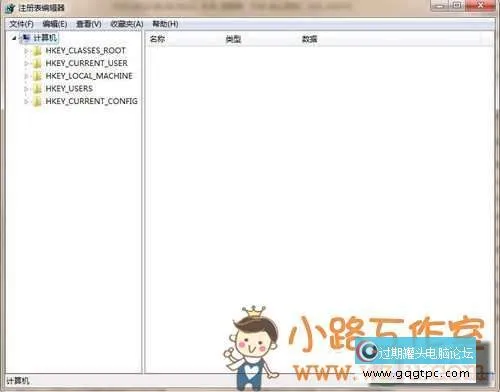Screen dimensions: 500x392
Task: Click the HKEY_USERS folder icon
Action: (37, 89)
